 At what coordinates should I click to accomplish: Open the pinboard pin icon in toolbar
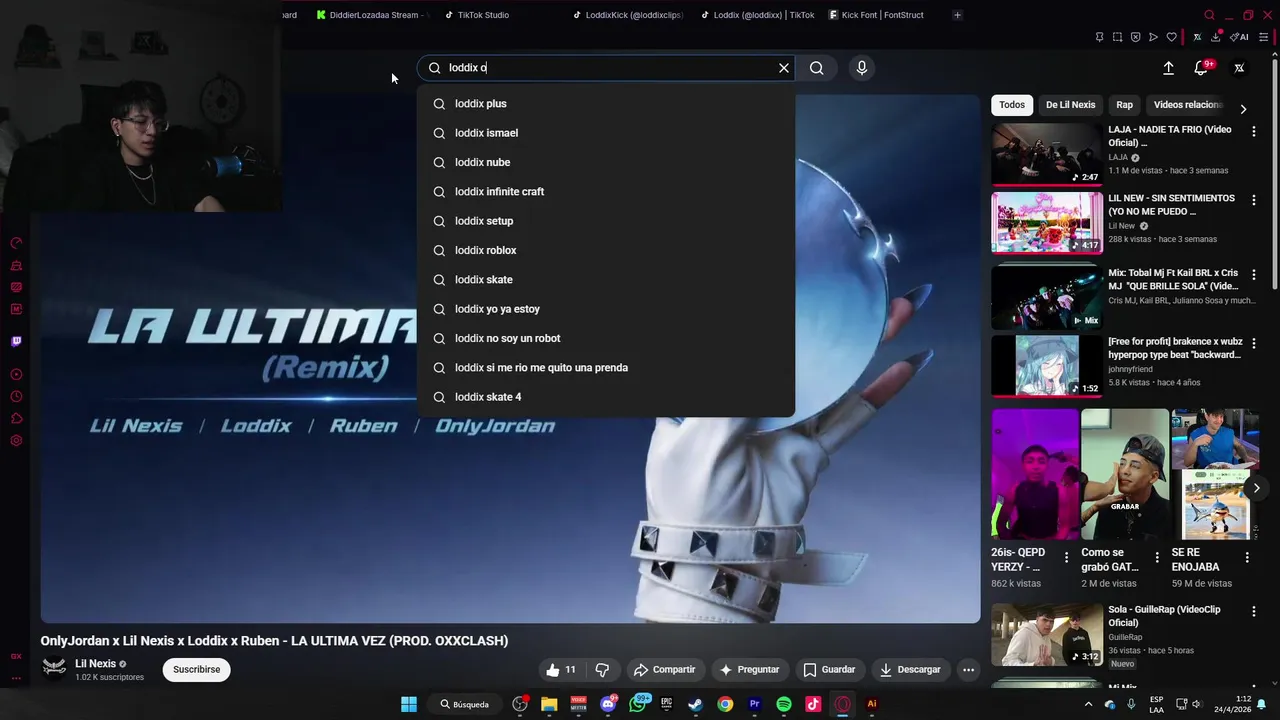[x=1099, y=37]
